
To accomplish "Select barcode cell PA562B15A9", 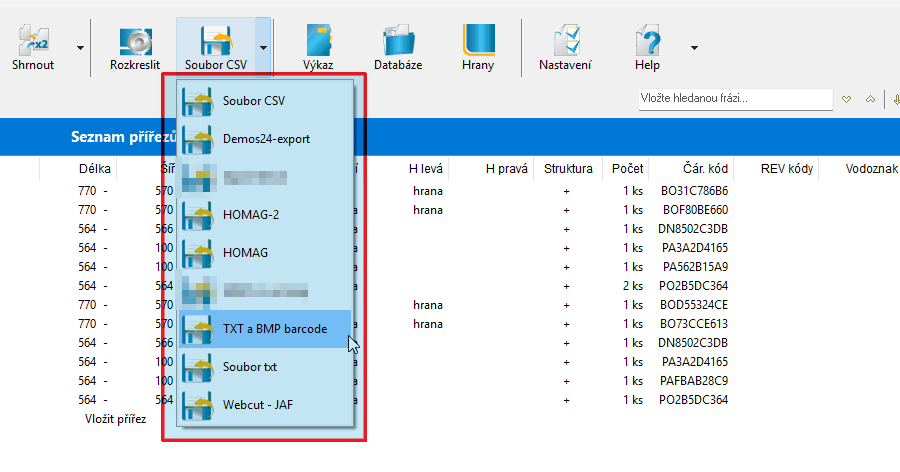I will tap(695, 267).
